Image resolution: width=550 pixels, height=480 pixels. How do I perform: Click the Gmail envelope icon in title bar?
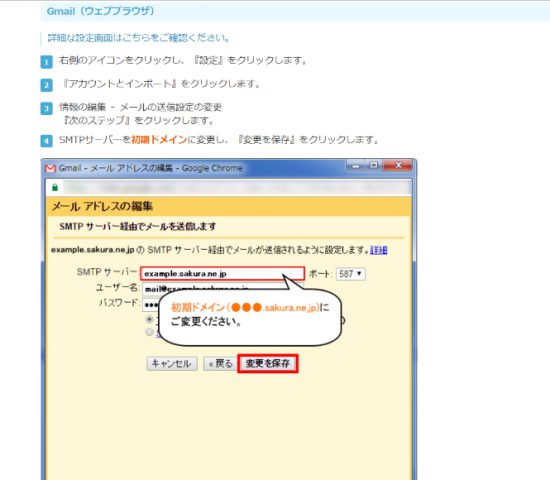(50, 168)
